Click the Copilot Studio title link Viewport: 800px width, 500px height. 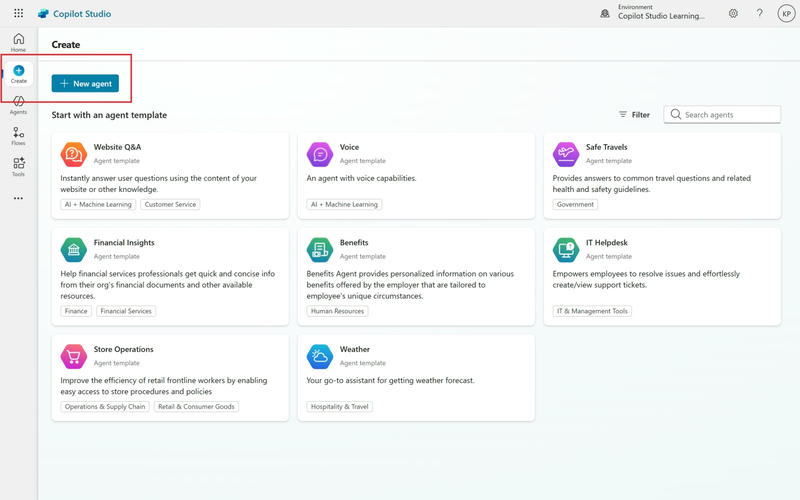(x=84, y=14)
